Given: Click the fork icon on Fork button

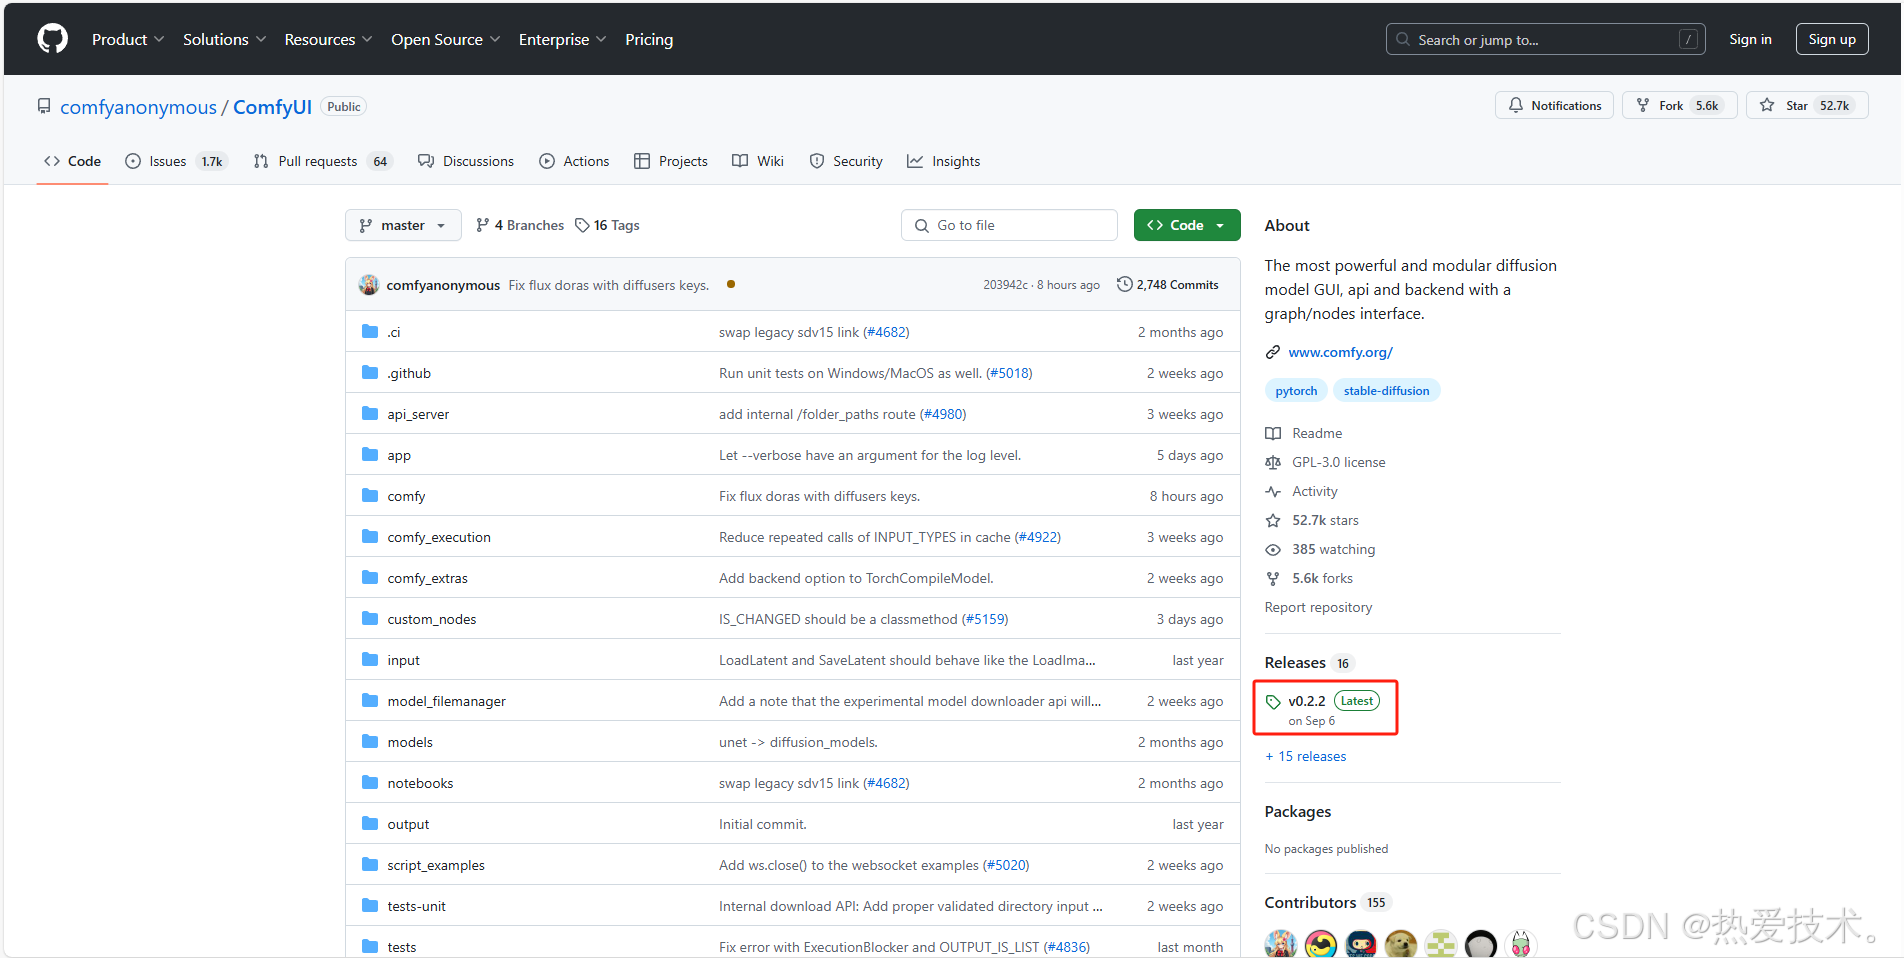Looking at the screenshot, I should [x=1643, y=105].
